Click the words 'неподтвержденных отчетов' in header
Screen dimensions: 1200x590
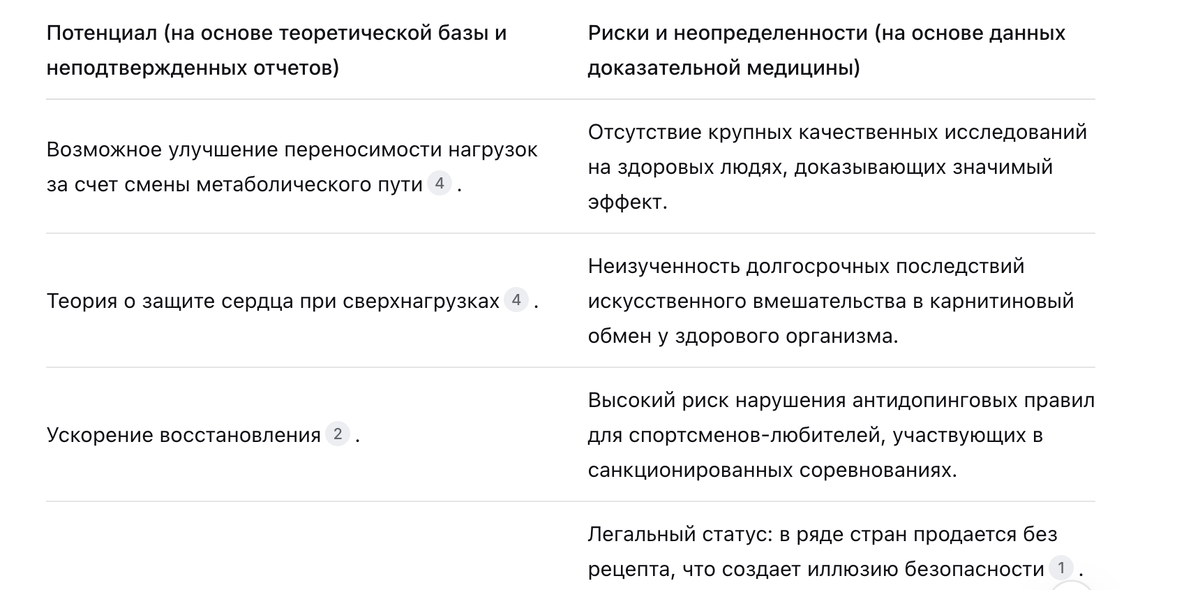coord(192,68)
